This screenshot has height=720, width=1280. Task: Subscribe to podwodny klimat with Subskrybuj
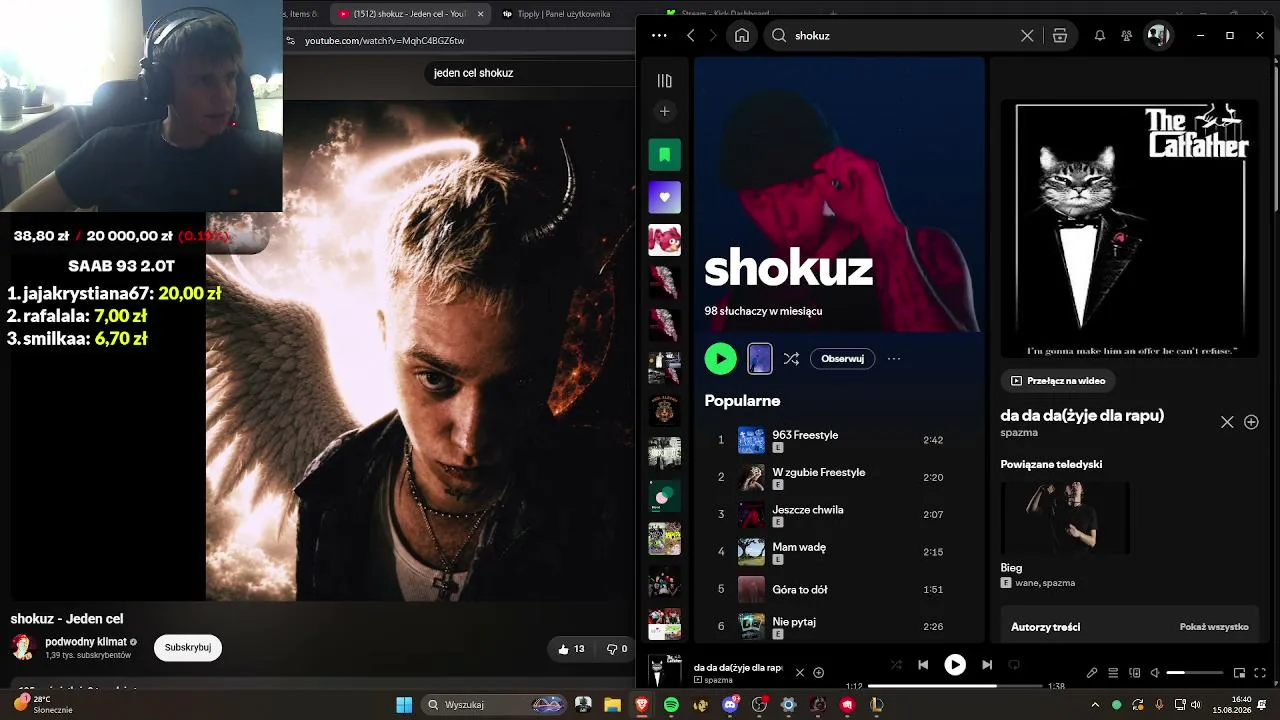pos(188,647)
